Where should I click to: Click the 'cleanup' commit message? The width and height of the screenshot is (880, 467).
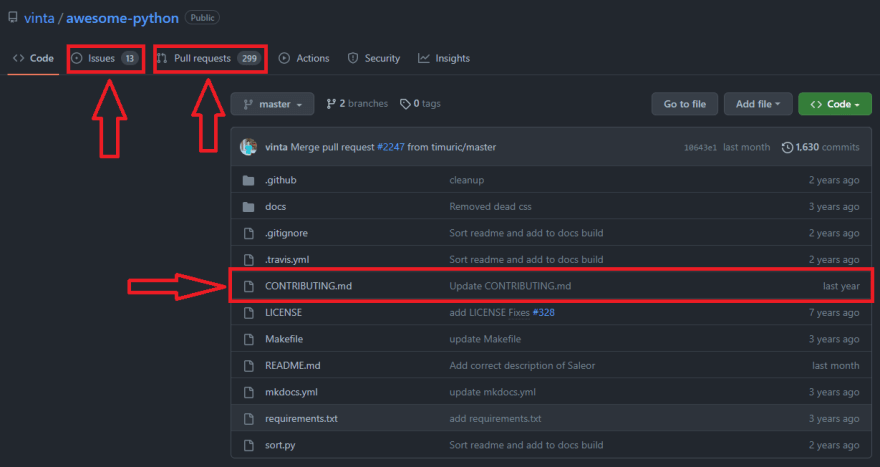466,180
